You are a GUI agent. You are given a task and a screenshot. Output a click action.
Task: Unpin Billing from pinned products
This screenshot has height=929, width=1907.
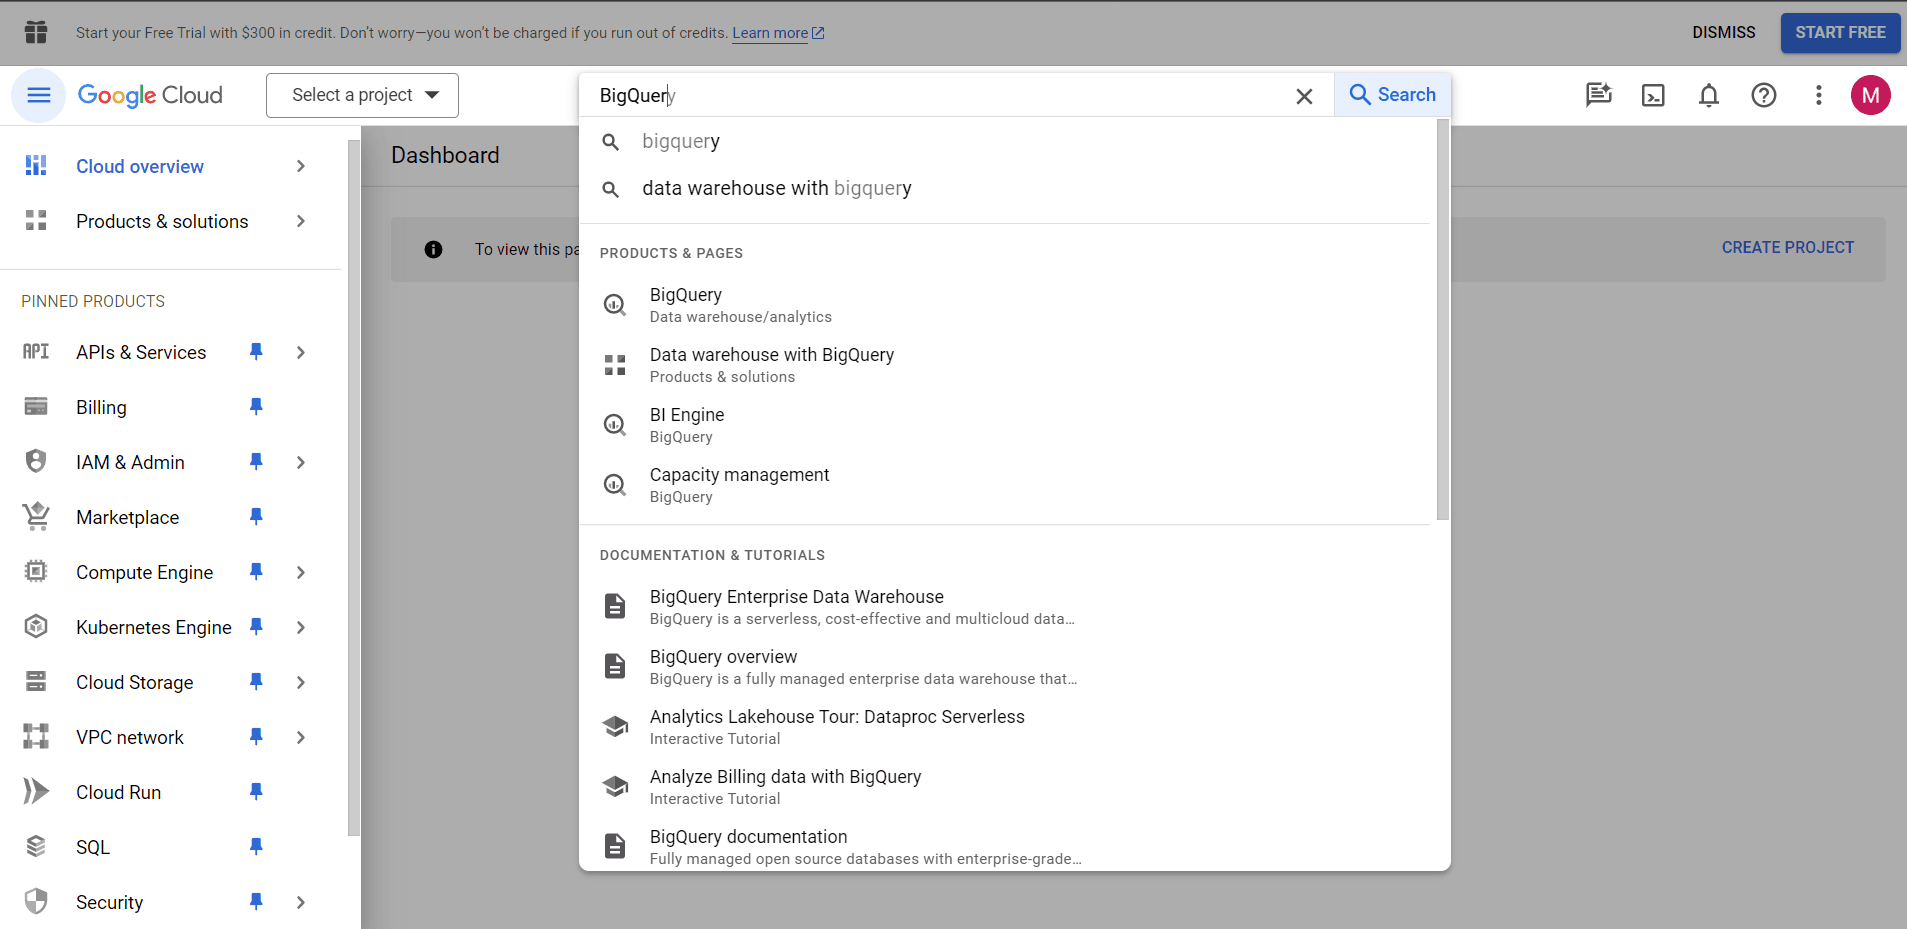point(256,407)
